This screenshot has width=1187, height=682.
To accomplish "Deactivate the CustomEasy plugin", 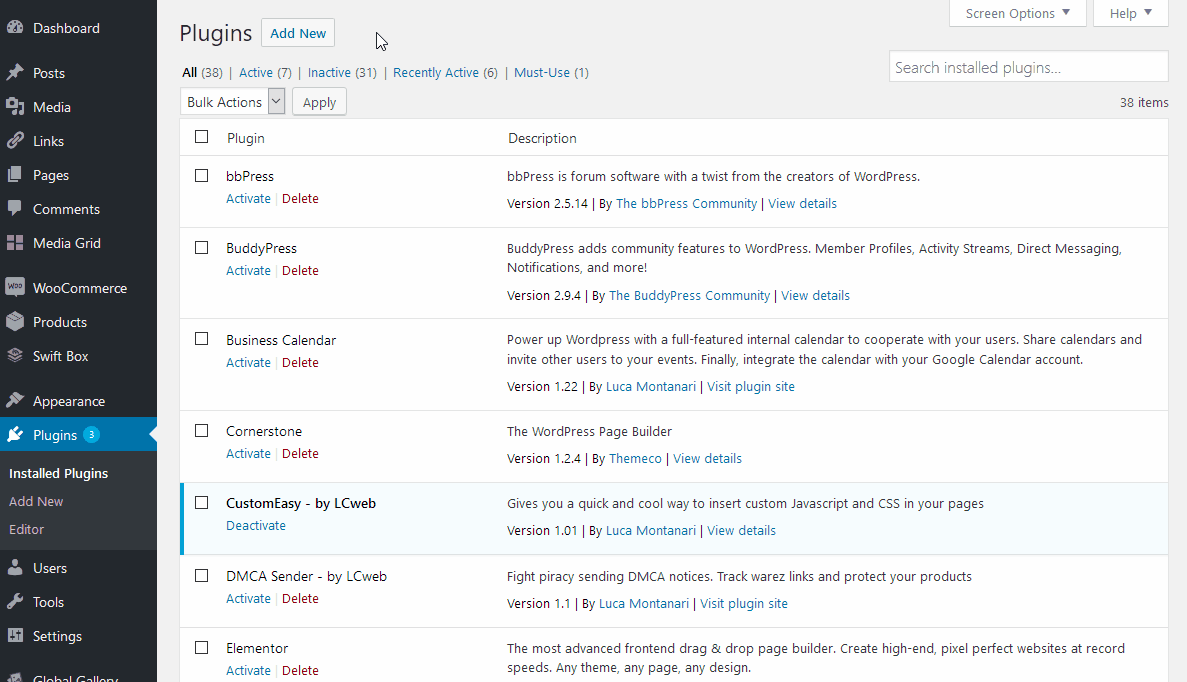I will [256, 525].
